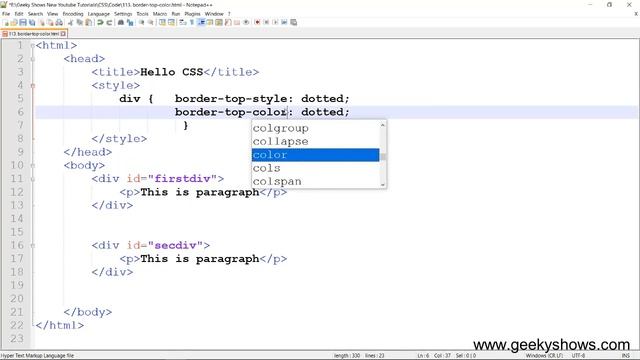Image resolution: width=640 pixels, height=360 pixels.
Task: Click the Stop Recording macro icon
Action: pyautogui.click(x=266, y=22)
